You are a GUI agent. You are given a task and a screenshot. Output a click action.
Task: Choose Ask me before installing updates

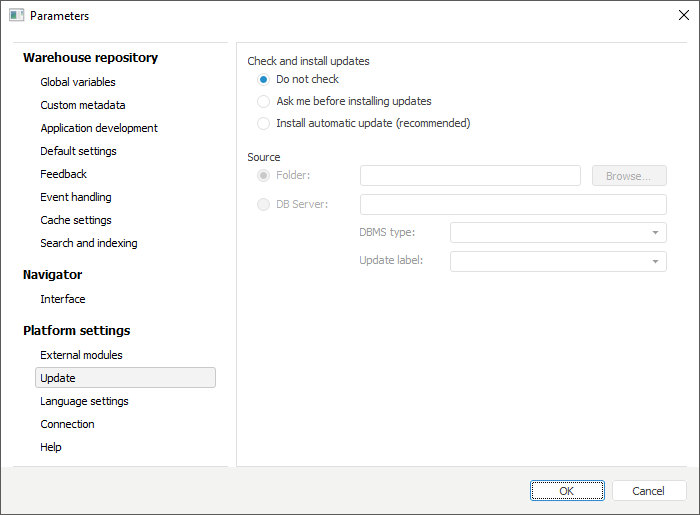click(x=264, y=101)
